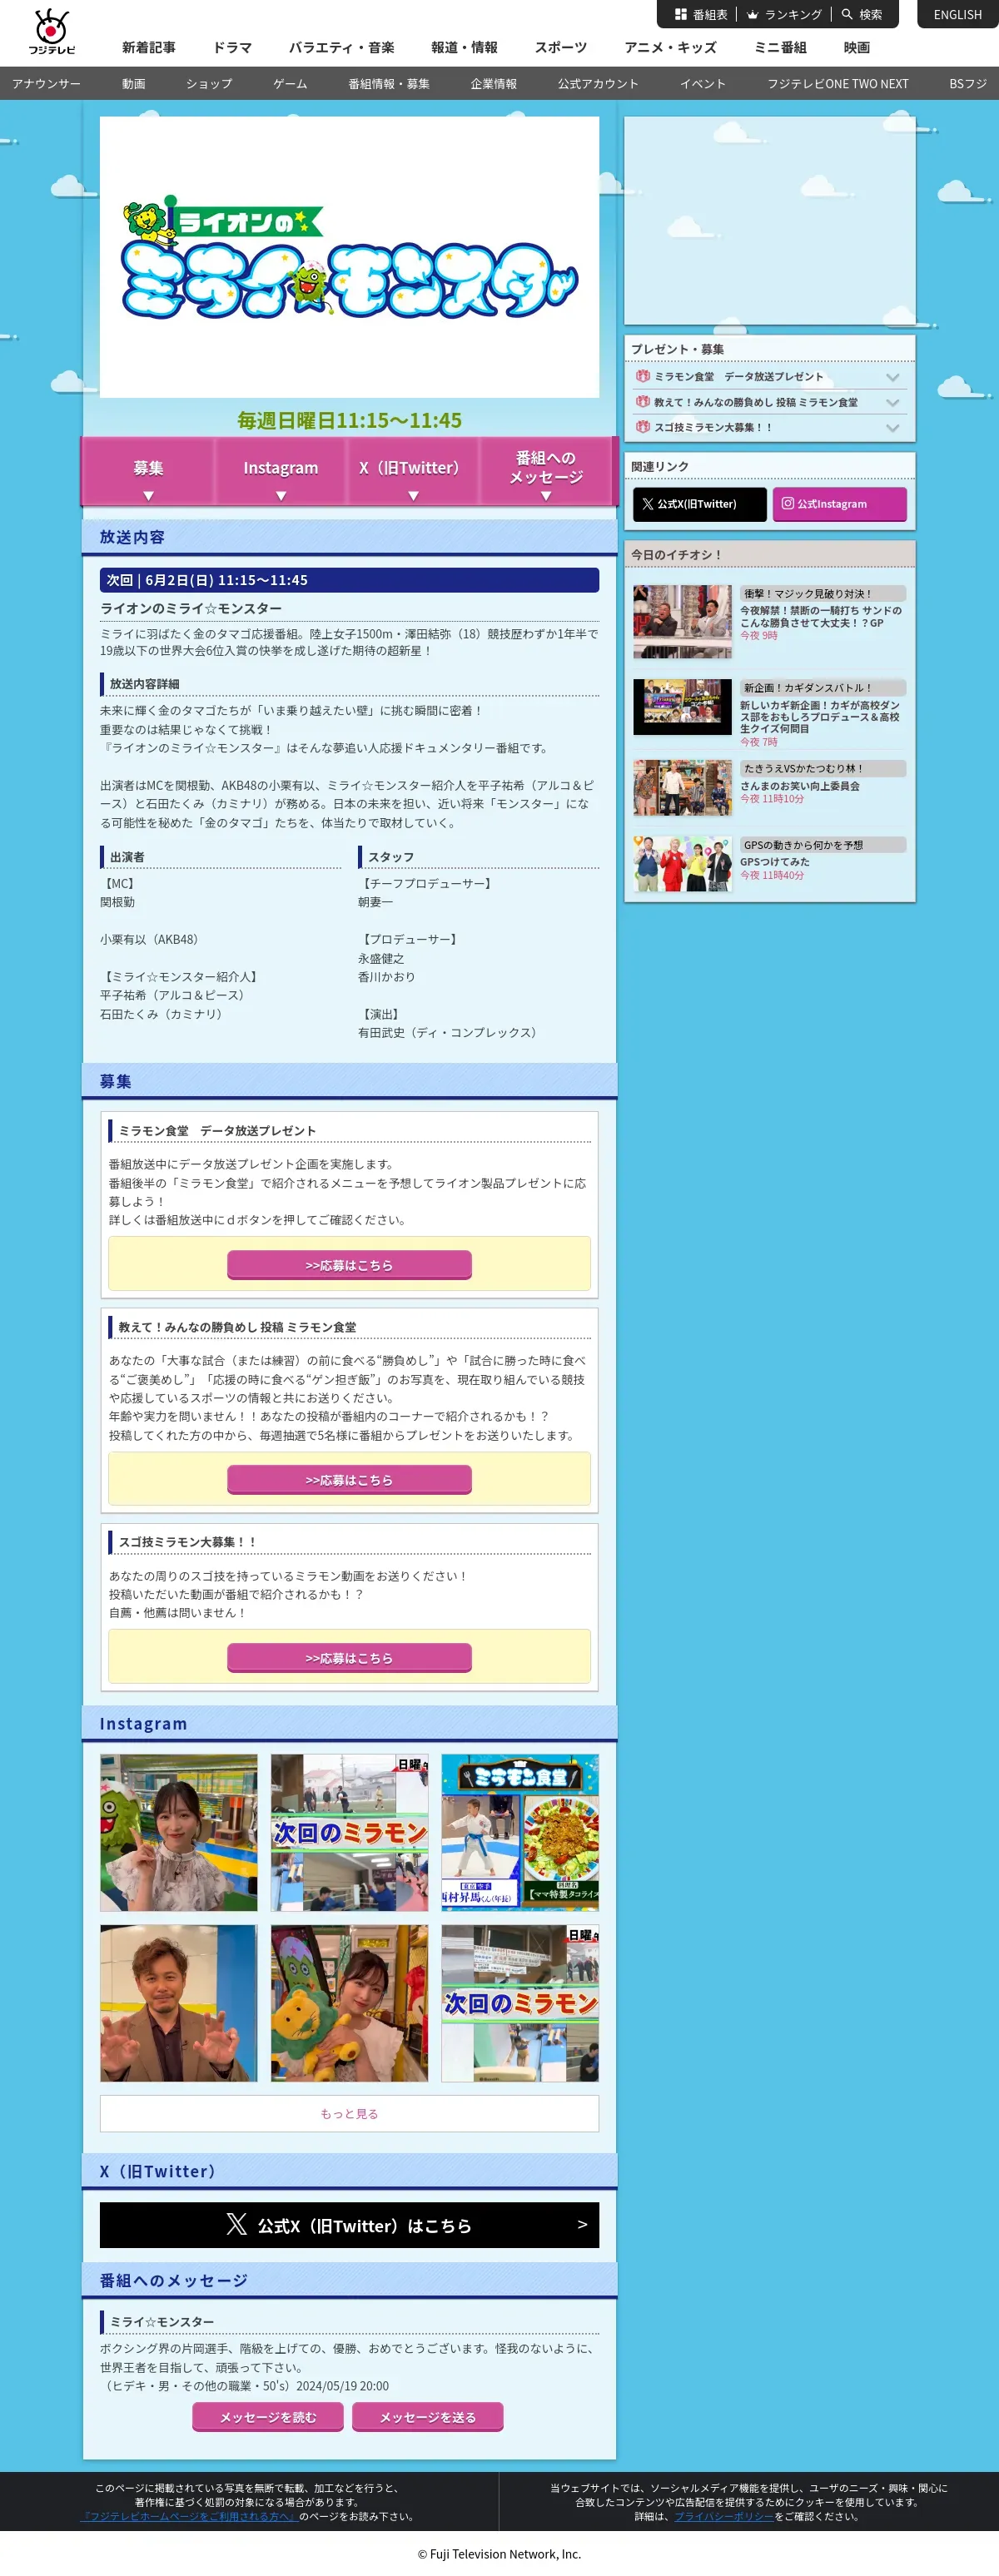Jump to Instagram section via pink tab
This screenshot has width=999, height=2576.
point(281,471)
